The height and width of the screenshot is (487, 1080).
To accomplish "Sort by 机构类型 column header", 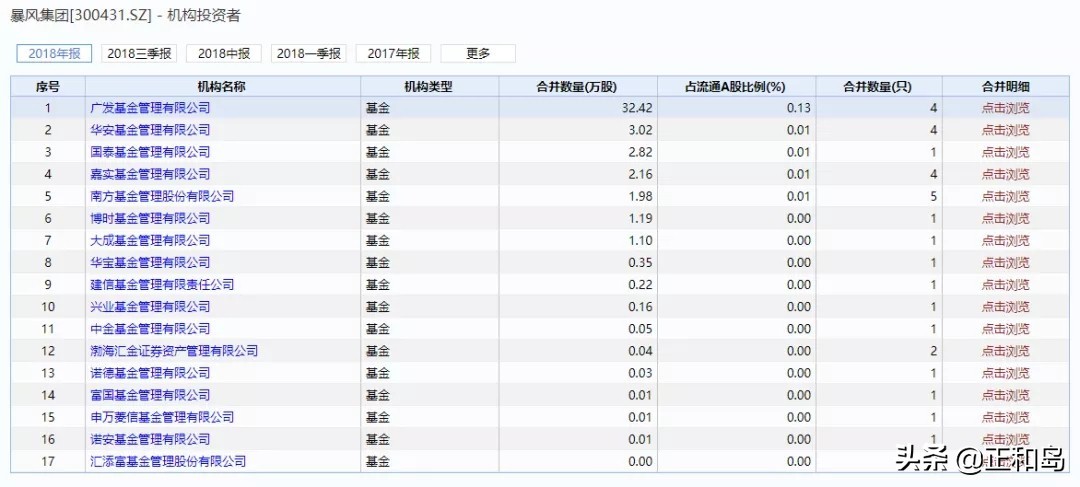I will (x=430, y=86).
